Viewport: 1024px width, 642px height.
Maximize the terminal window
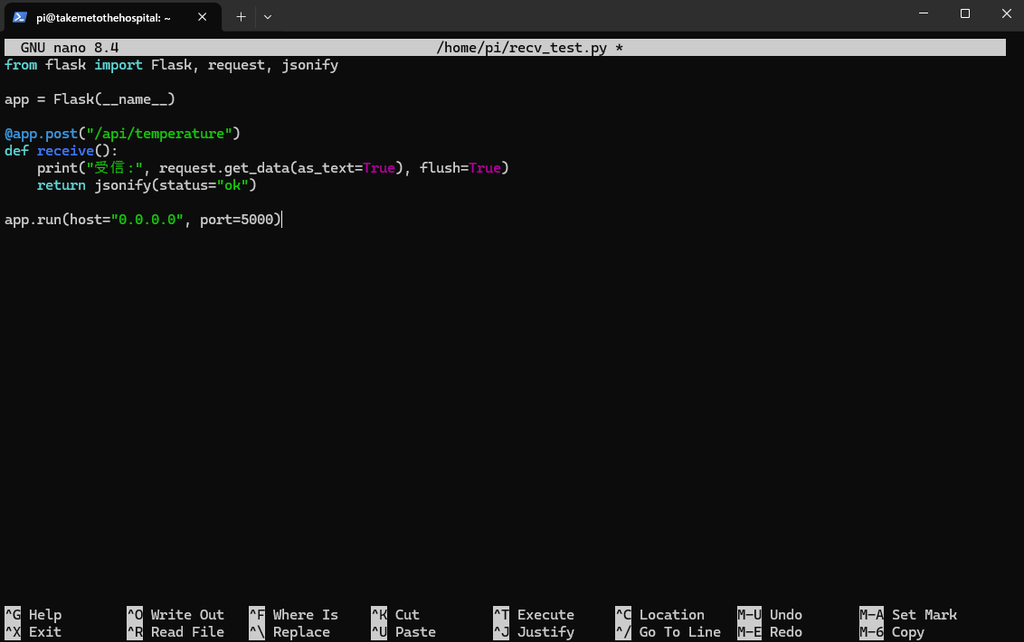click(x=965, y=13)
